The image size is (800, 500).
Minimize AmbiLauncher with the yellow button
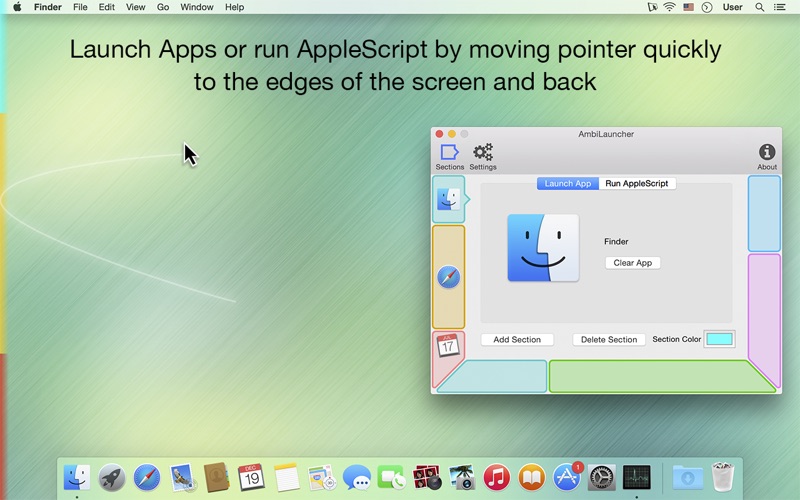(x=452, y=134)
